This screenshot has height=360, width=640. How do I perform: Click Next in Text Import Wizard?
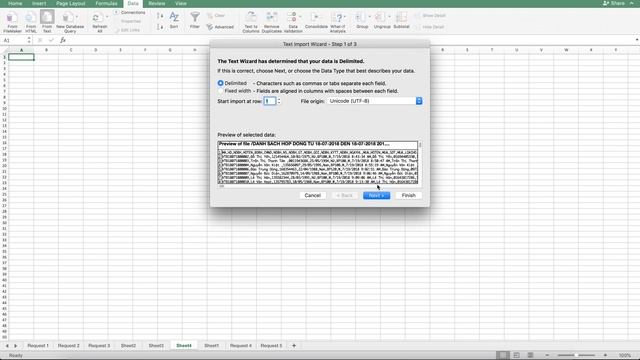pyautogui.click(x=376, y=196)
